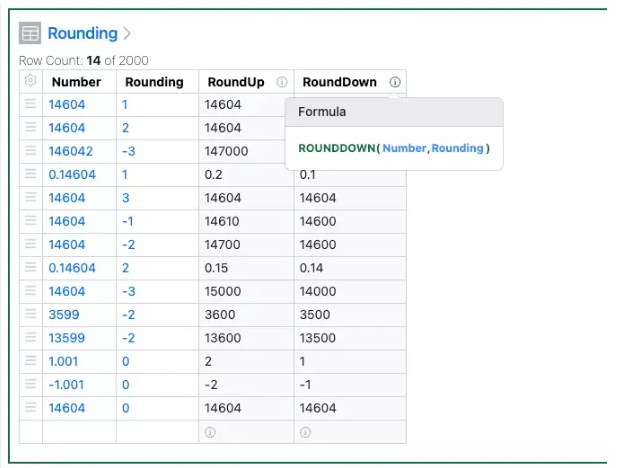Screen dimensions: 623x468
Task: Select the Number column header
Action: [x=76, y=82]
